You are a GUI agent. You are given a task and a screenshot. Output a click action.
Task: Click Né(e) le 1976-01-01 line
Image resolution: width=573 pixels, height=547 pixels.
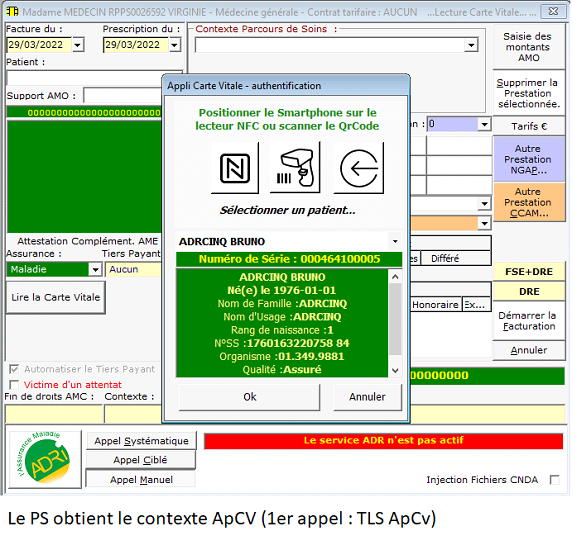282,290
